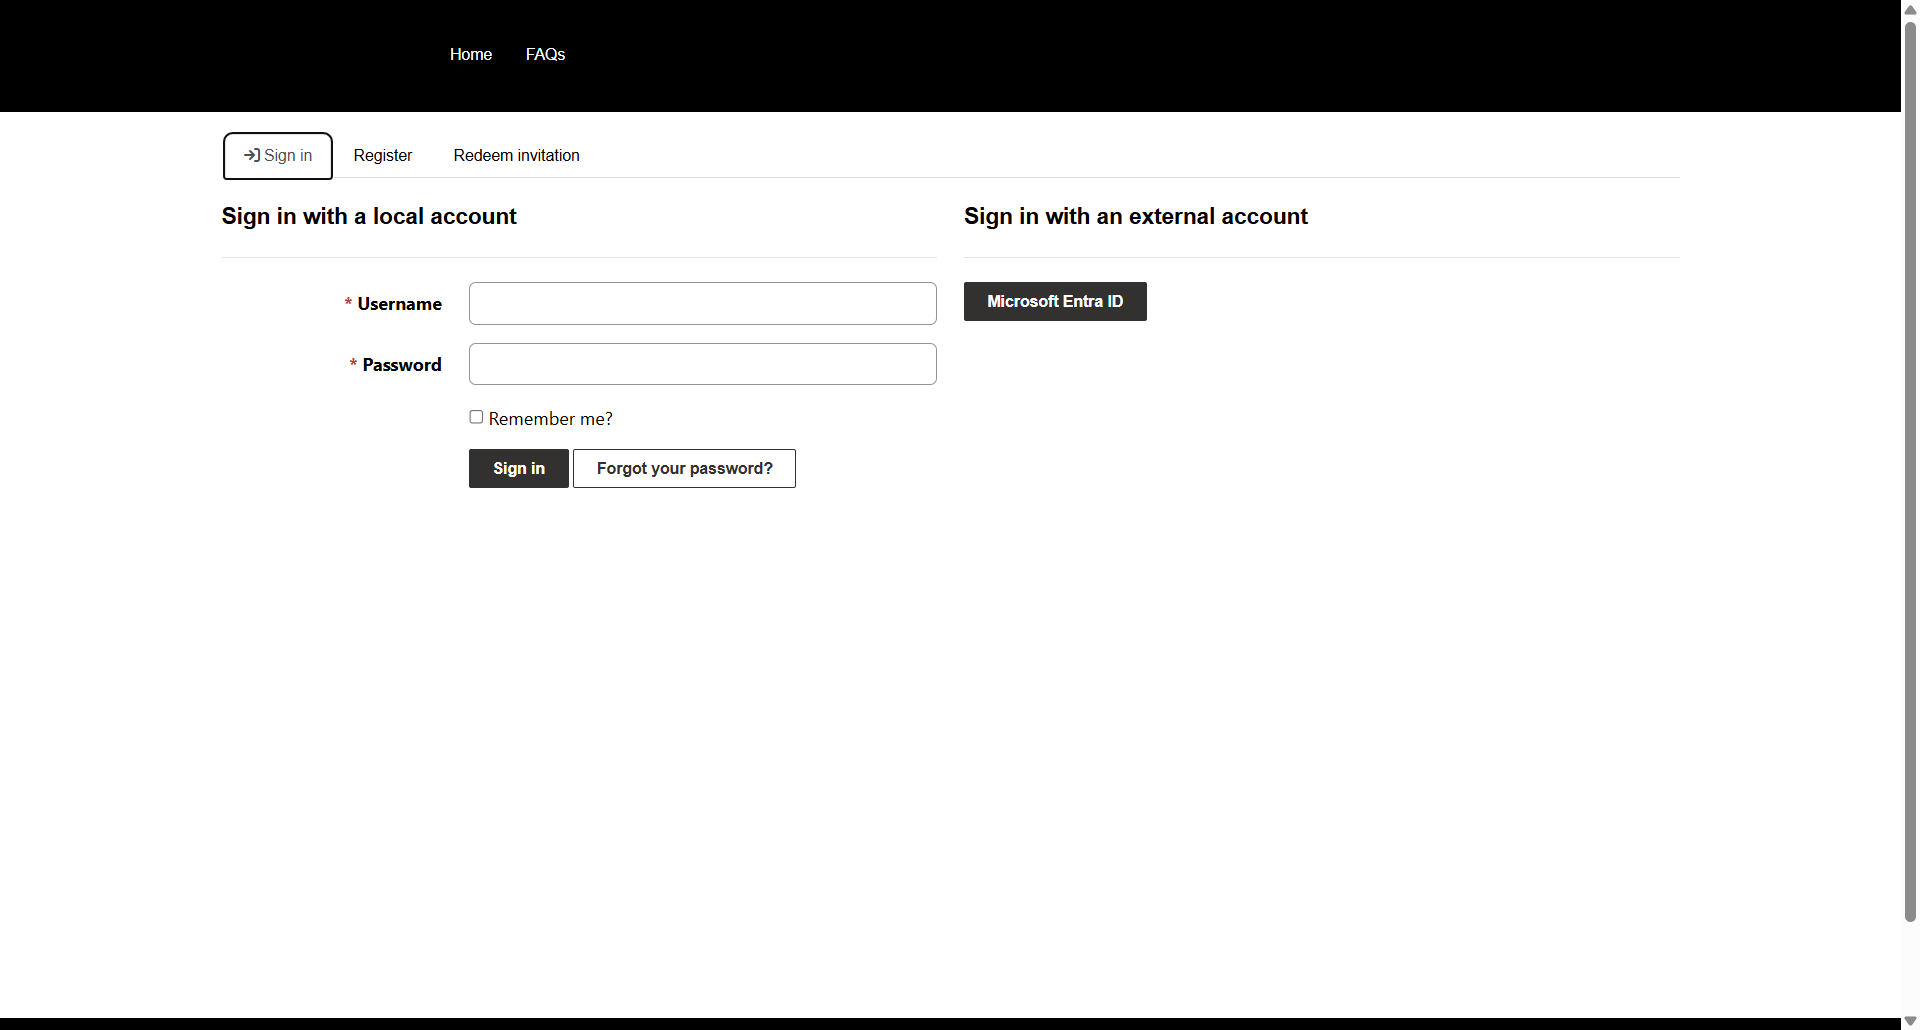Click the Password field label
Screen dimensions: 1920x1030
click(x=402, y=365)
